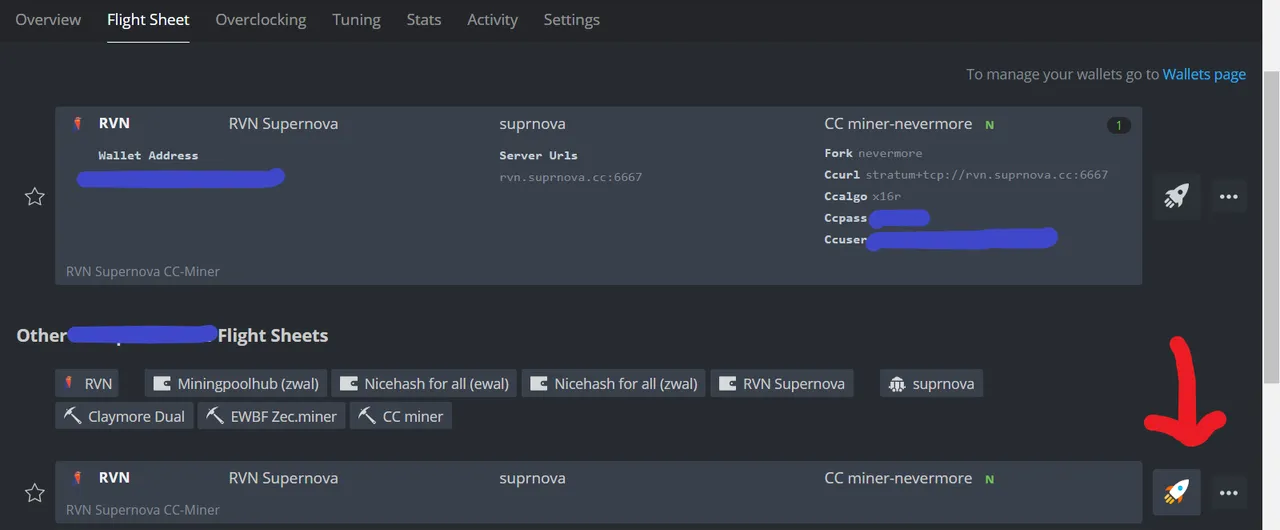Click the green N badge in bottom sheet
Screen dimensions: 1280x530
tap(989, 479)
